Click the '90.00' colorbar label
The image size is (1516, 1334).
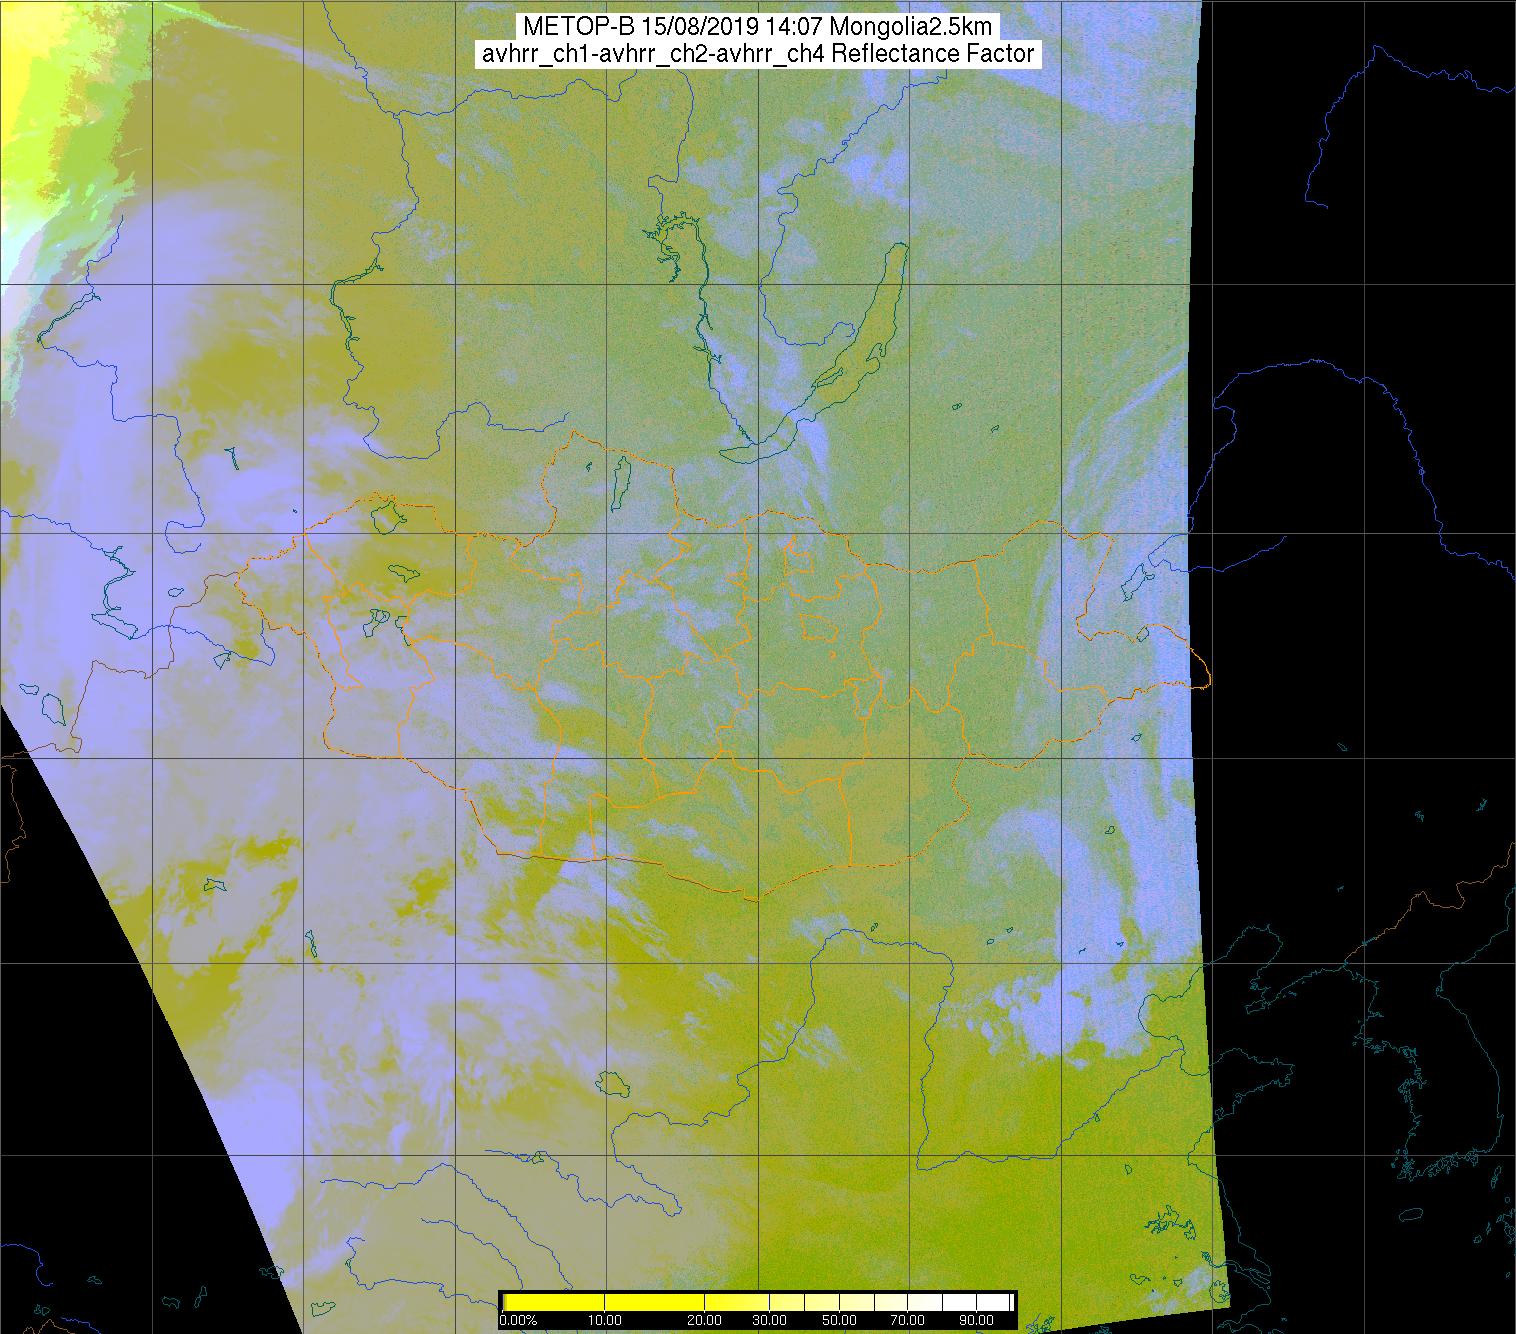click(976, 1320)
